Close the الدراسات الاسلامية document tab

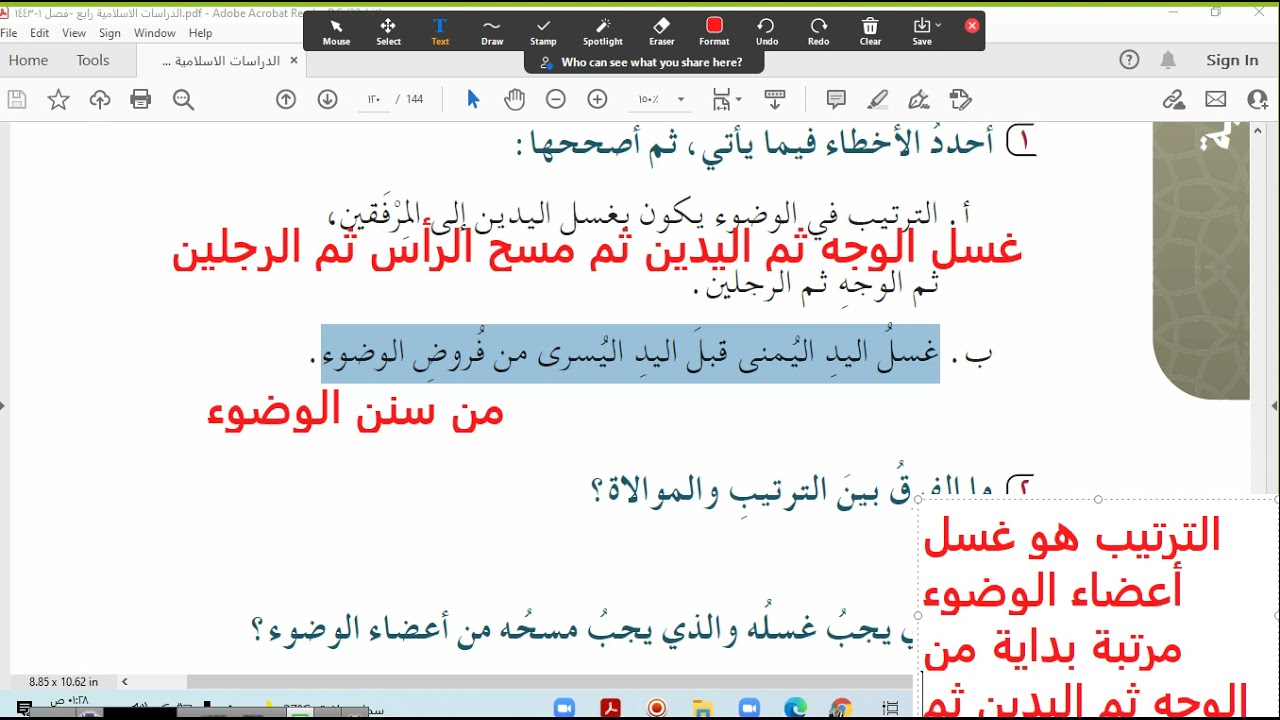coord(294,60)
